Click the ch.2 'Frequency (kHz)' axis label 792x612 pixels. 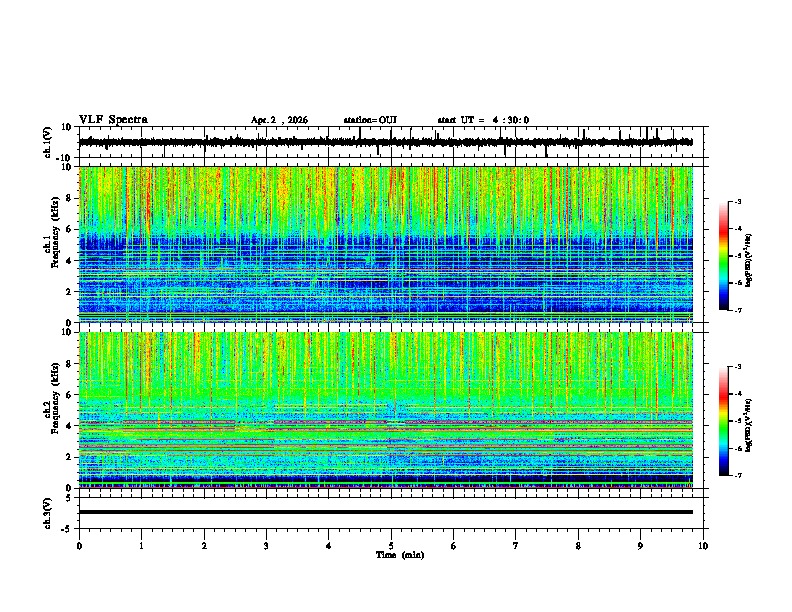click(55, 398)
